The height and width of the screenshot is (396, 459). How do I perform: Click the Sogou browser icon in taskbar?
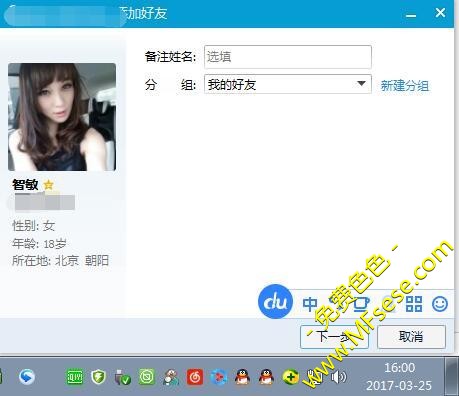tap(27, 377)
